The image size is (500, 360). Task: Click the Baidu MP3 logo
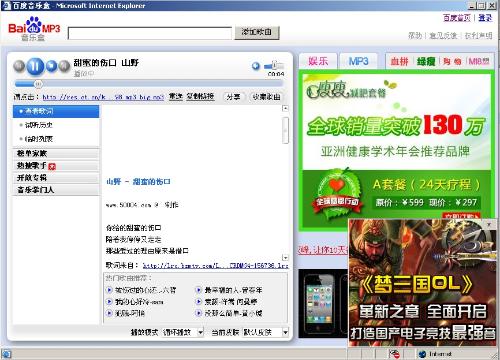tap(33, 30)
